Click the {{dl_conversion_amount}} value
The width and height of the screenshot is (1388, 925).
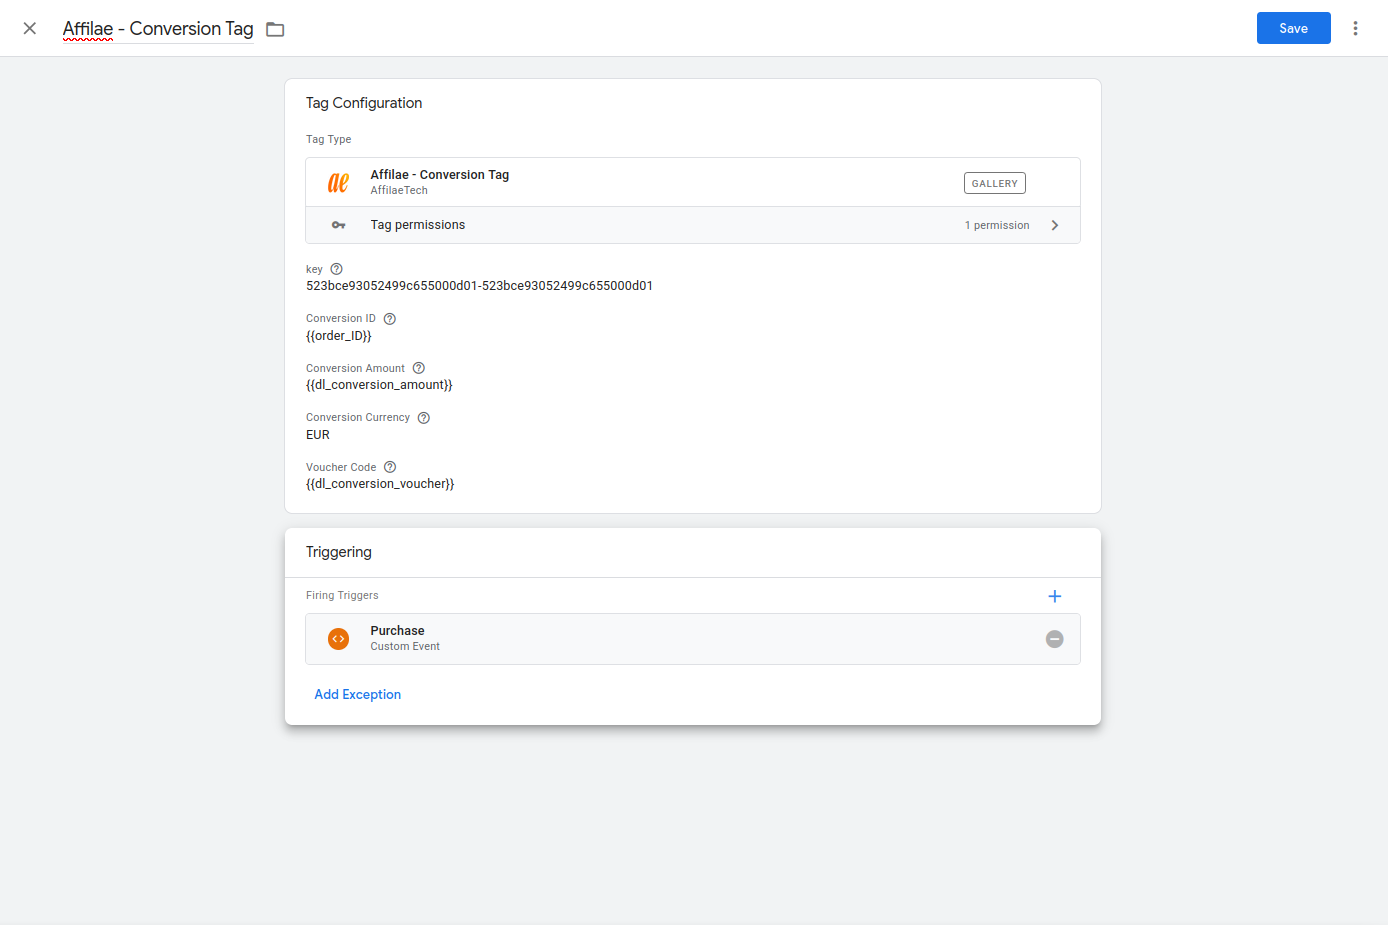(x=379, y=385)
